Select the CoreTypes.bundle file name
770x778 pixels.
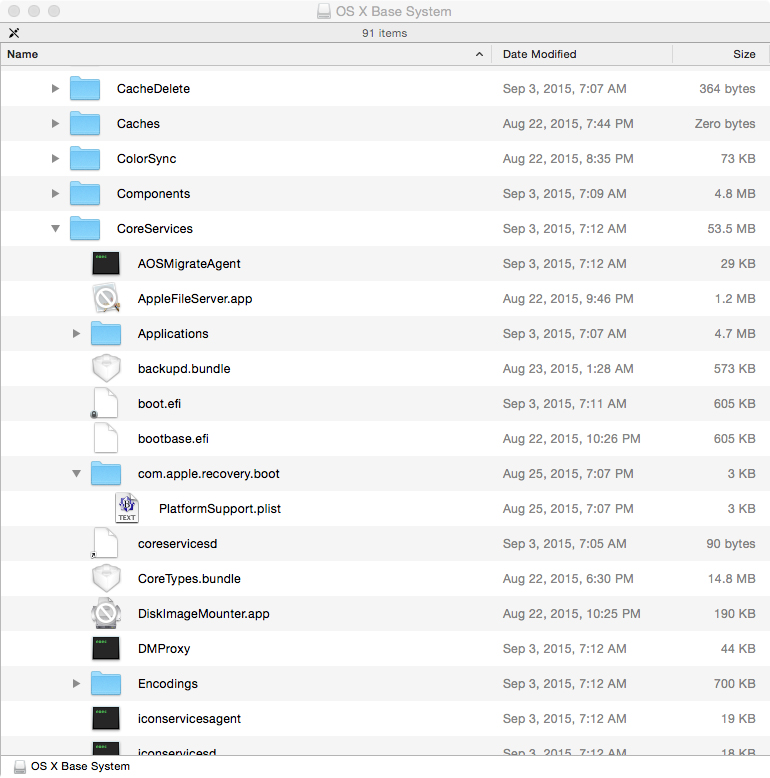189,579
